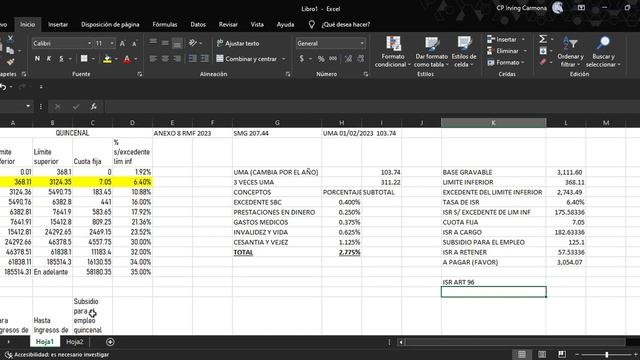Click the Clear eraser icon
Viewport: 640px width, 360px height.
pos(543,62)
